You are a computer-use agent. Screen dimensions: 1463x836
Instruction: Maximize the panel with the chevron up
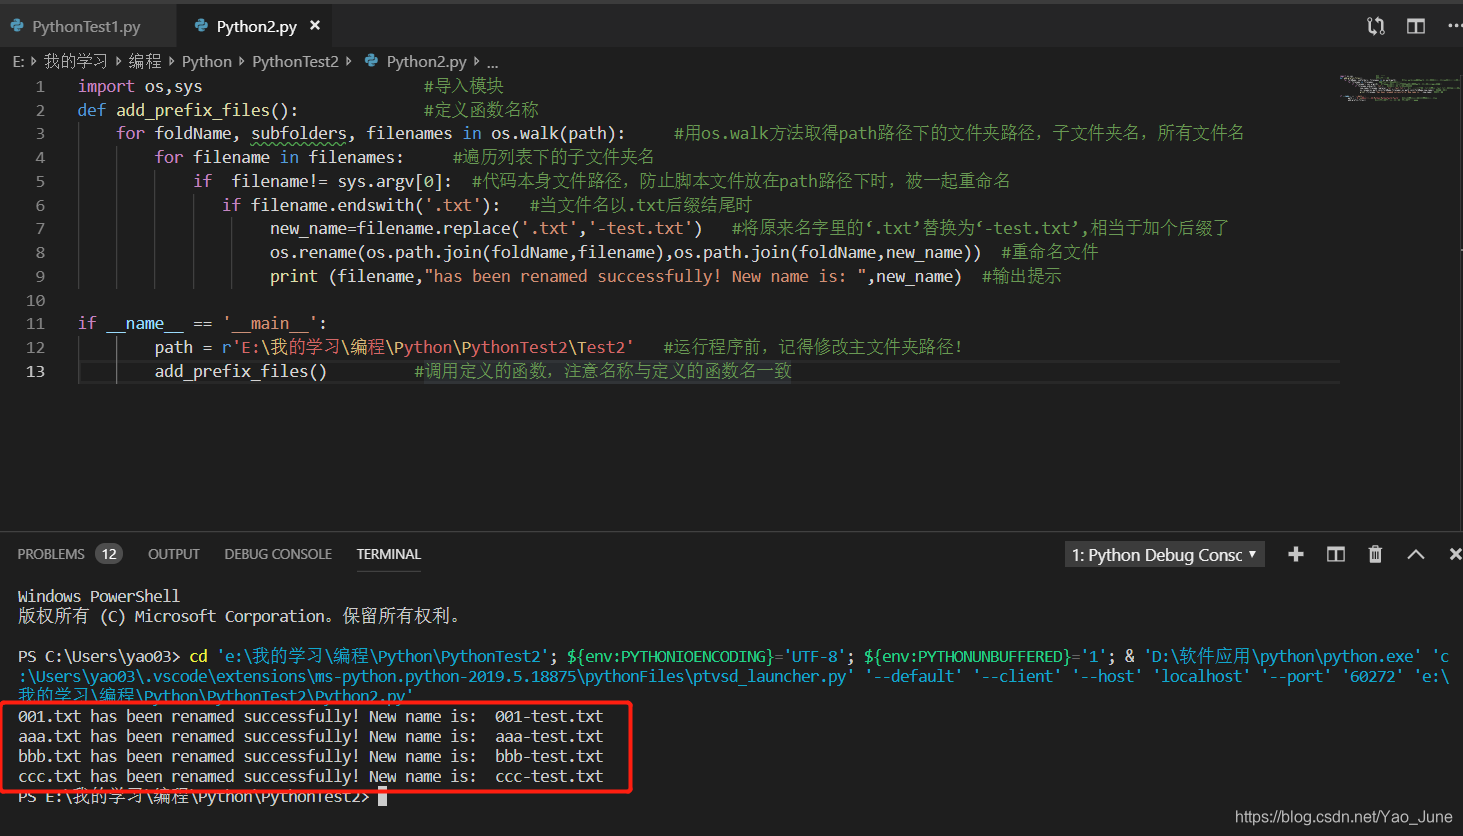(1416, 554)
